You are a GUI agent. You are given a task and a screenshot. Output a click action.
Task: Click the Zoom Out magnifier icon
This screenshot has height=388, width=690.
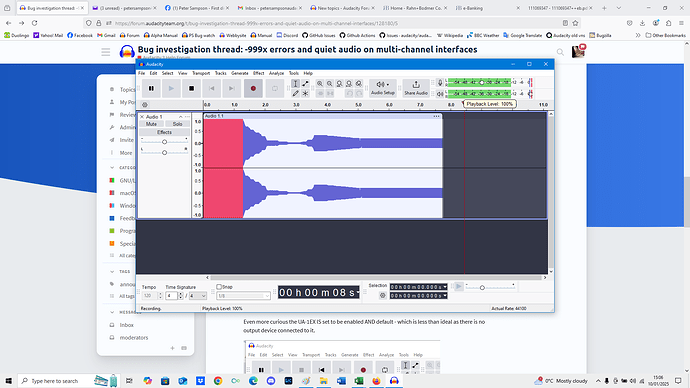click(330, 84)
